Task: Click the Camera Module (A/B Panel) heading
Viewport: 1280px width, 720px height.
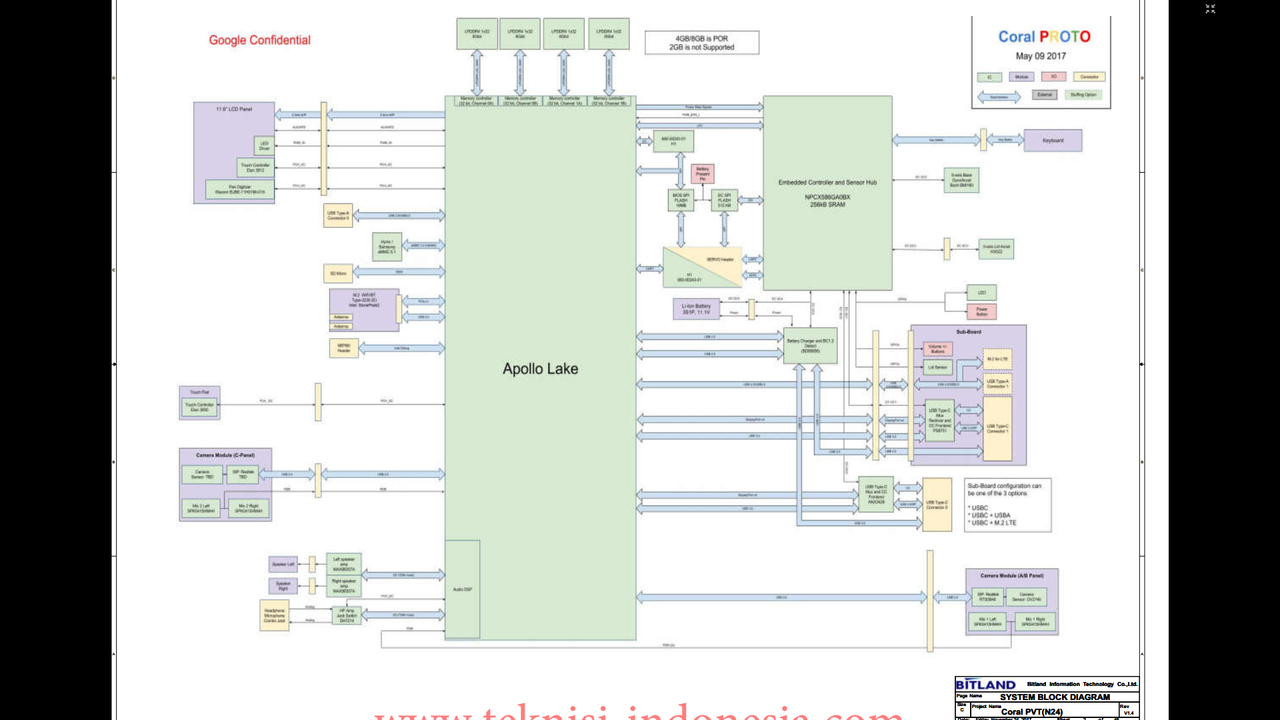Action: (x=1012, y=576)
